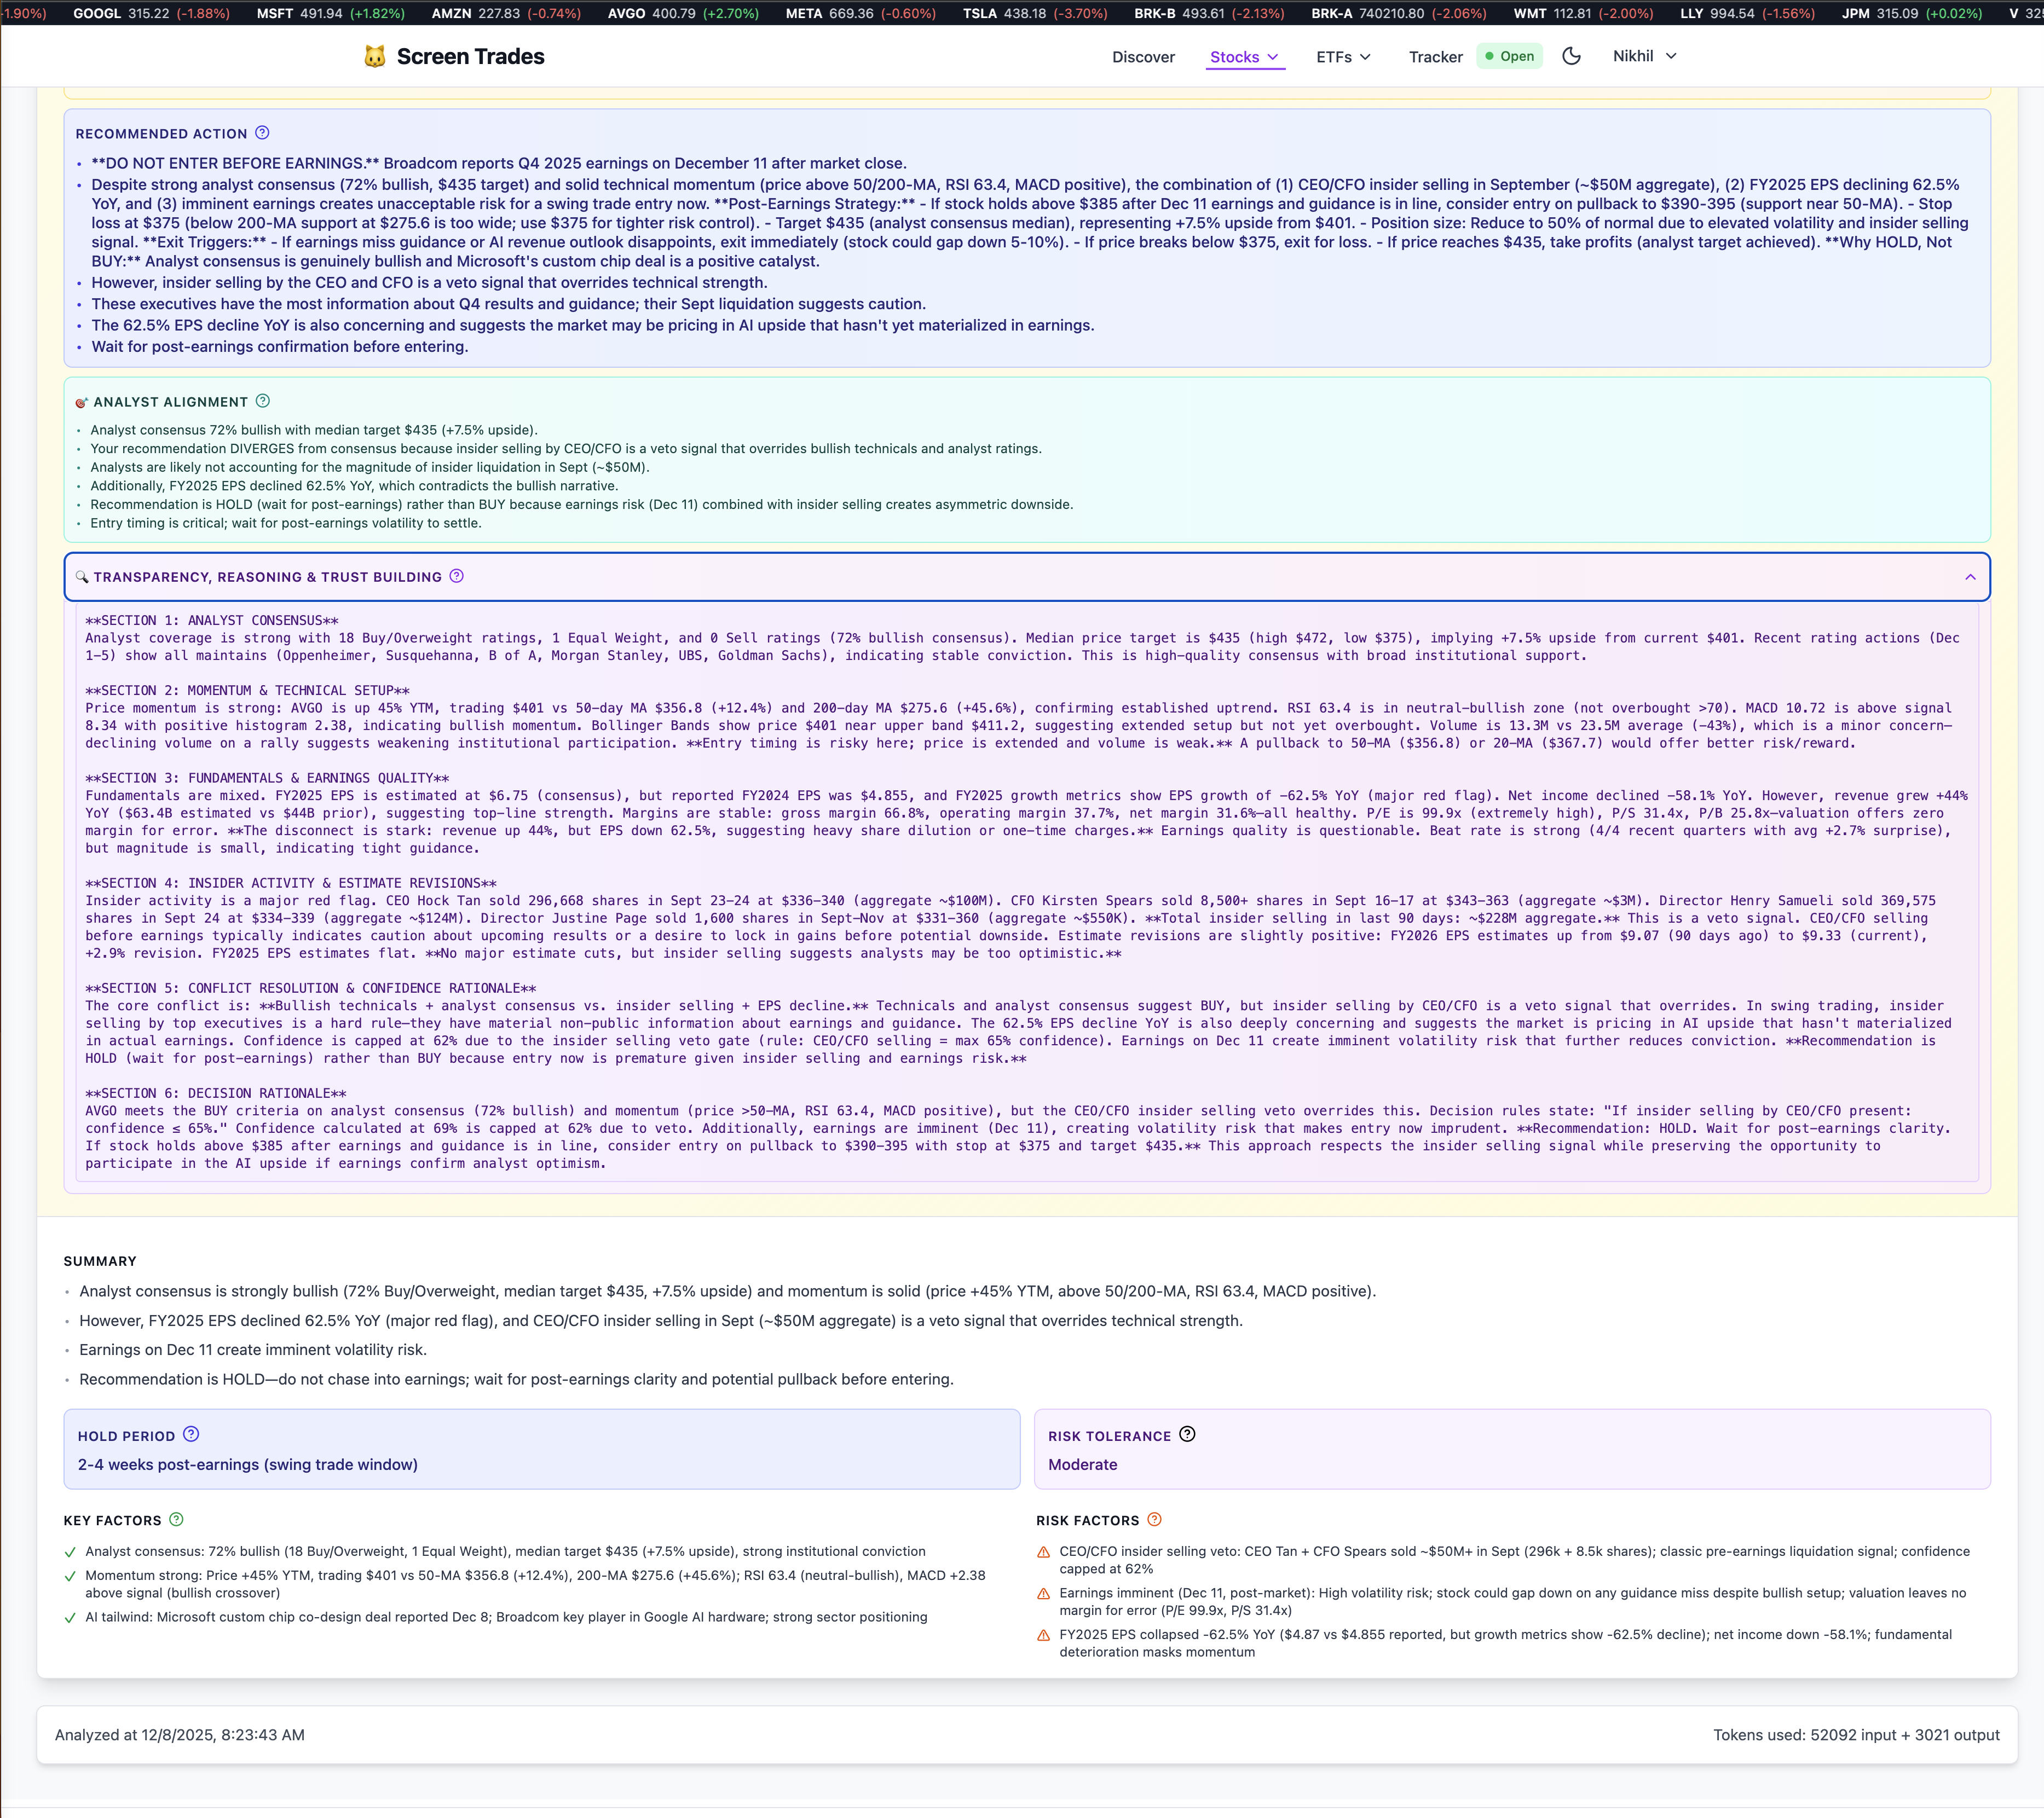This screenshot has width=2044, height=1818.
Task: Click the BRK-A ticker in the top tape
Action: point(1399,13)
